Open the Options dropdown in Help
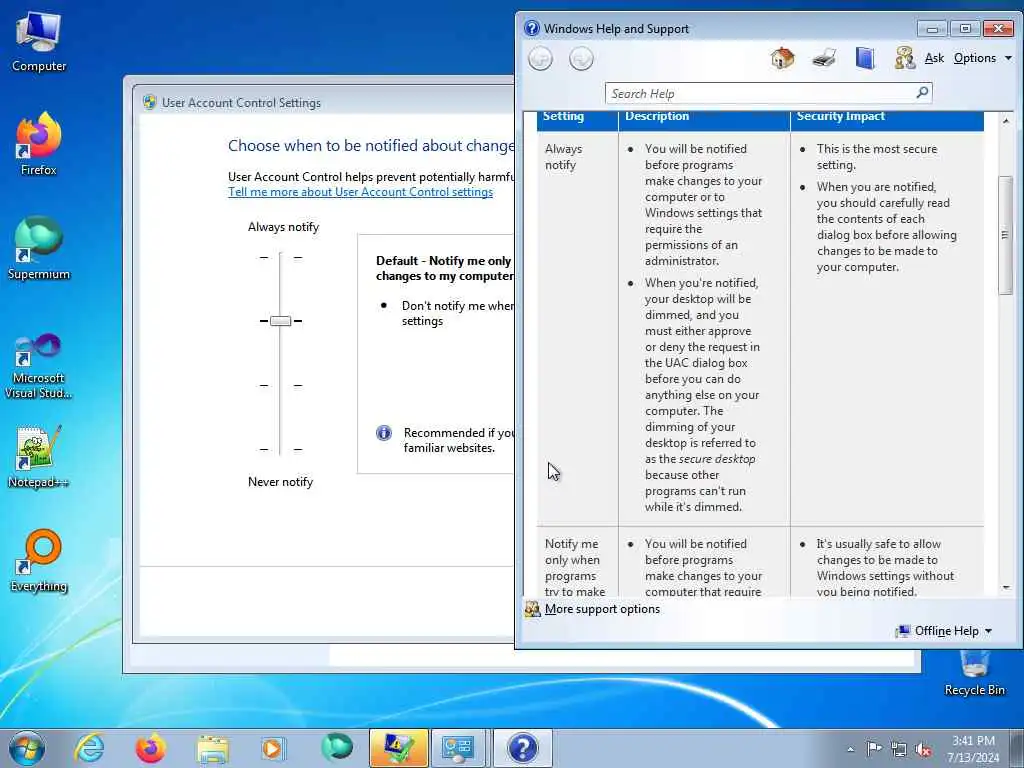This screenshot has width=1024, height=768. [x=982, y=58]
